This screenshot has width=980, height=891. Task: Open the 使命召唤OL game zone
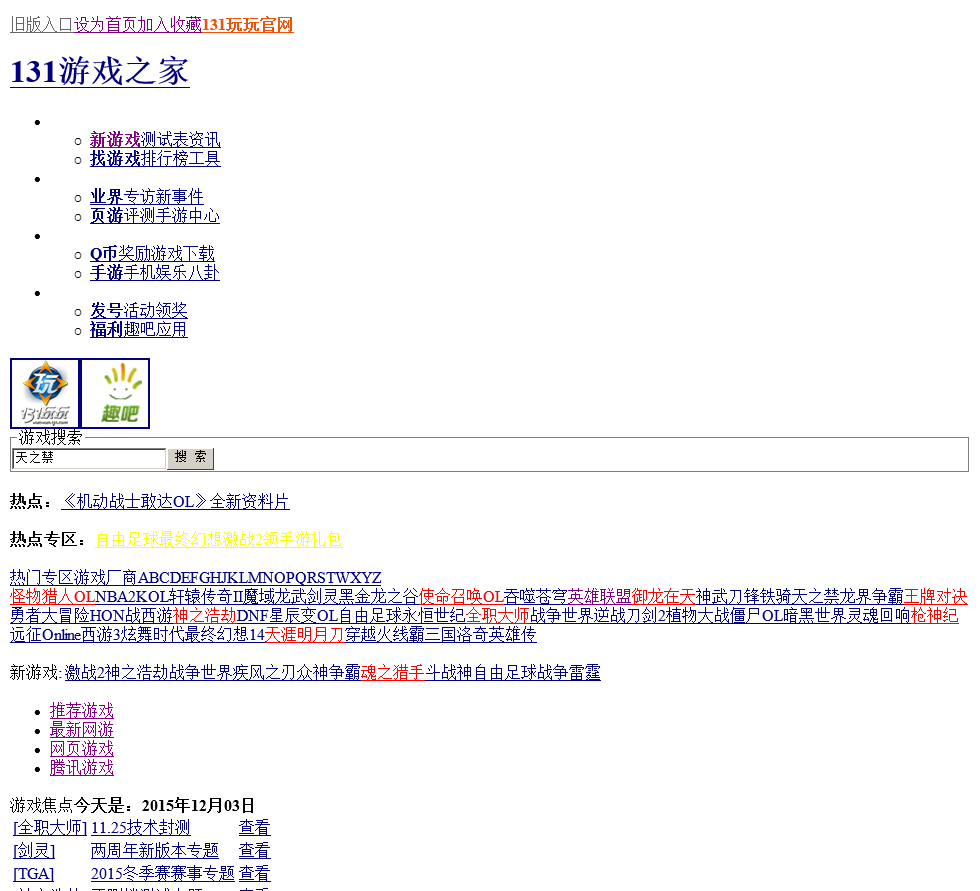tap(461, 597)
